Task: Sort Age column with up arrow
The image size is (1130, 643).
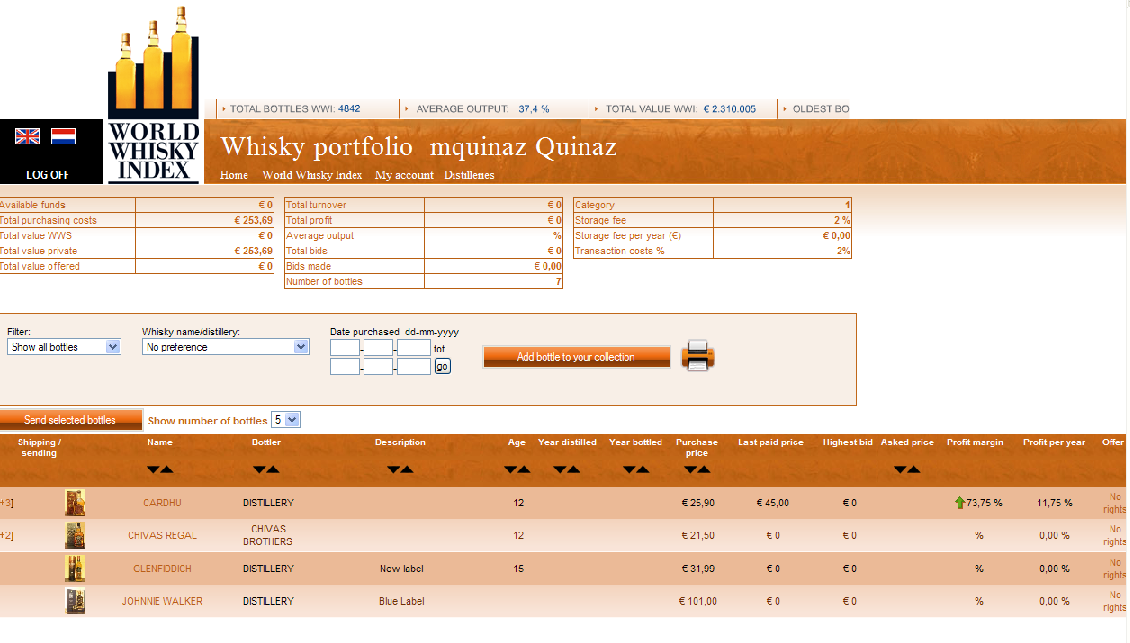Action: point(524,469)
